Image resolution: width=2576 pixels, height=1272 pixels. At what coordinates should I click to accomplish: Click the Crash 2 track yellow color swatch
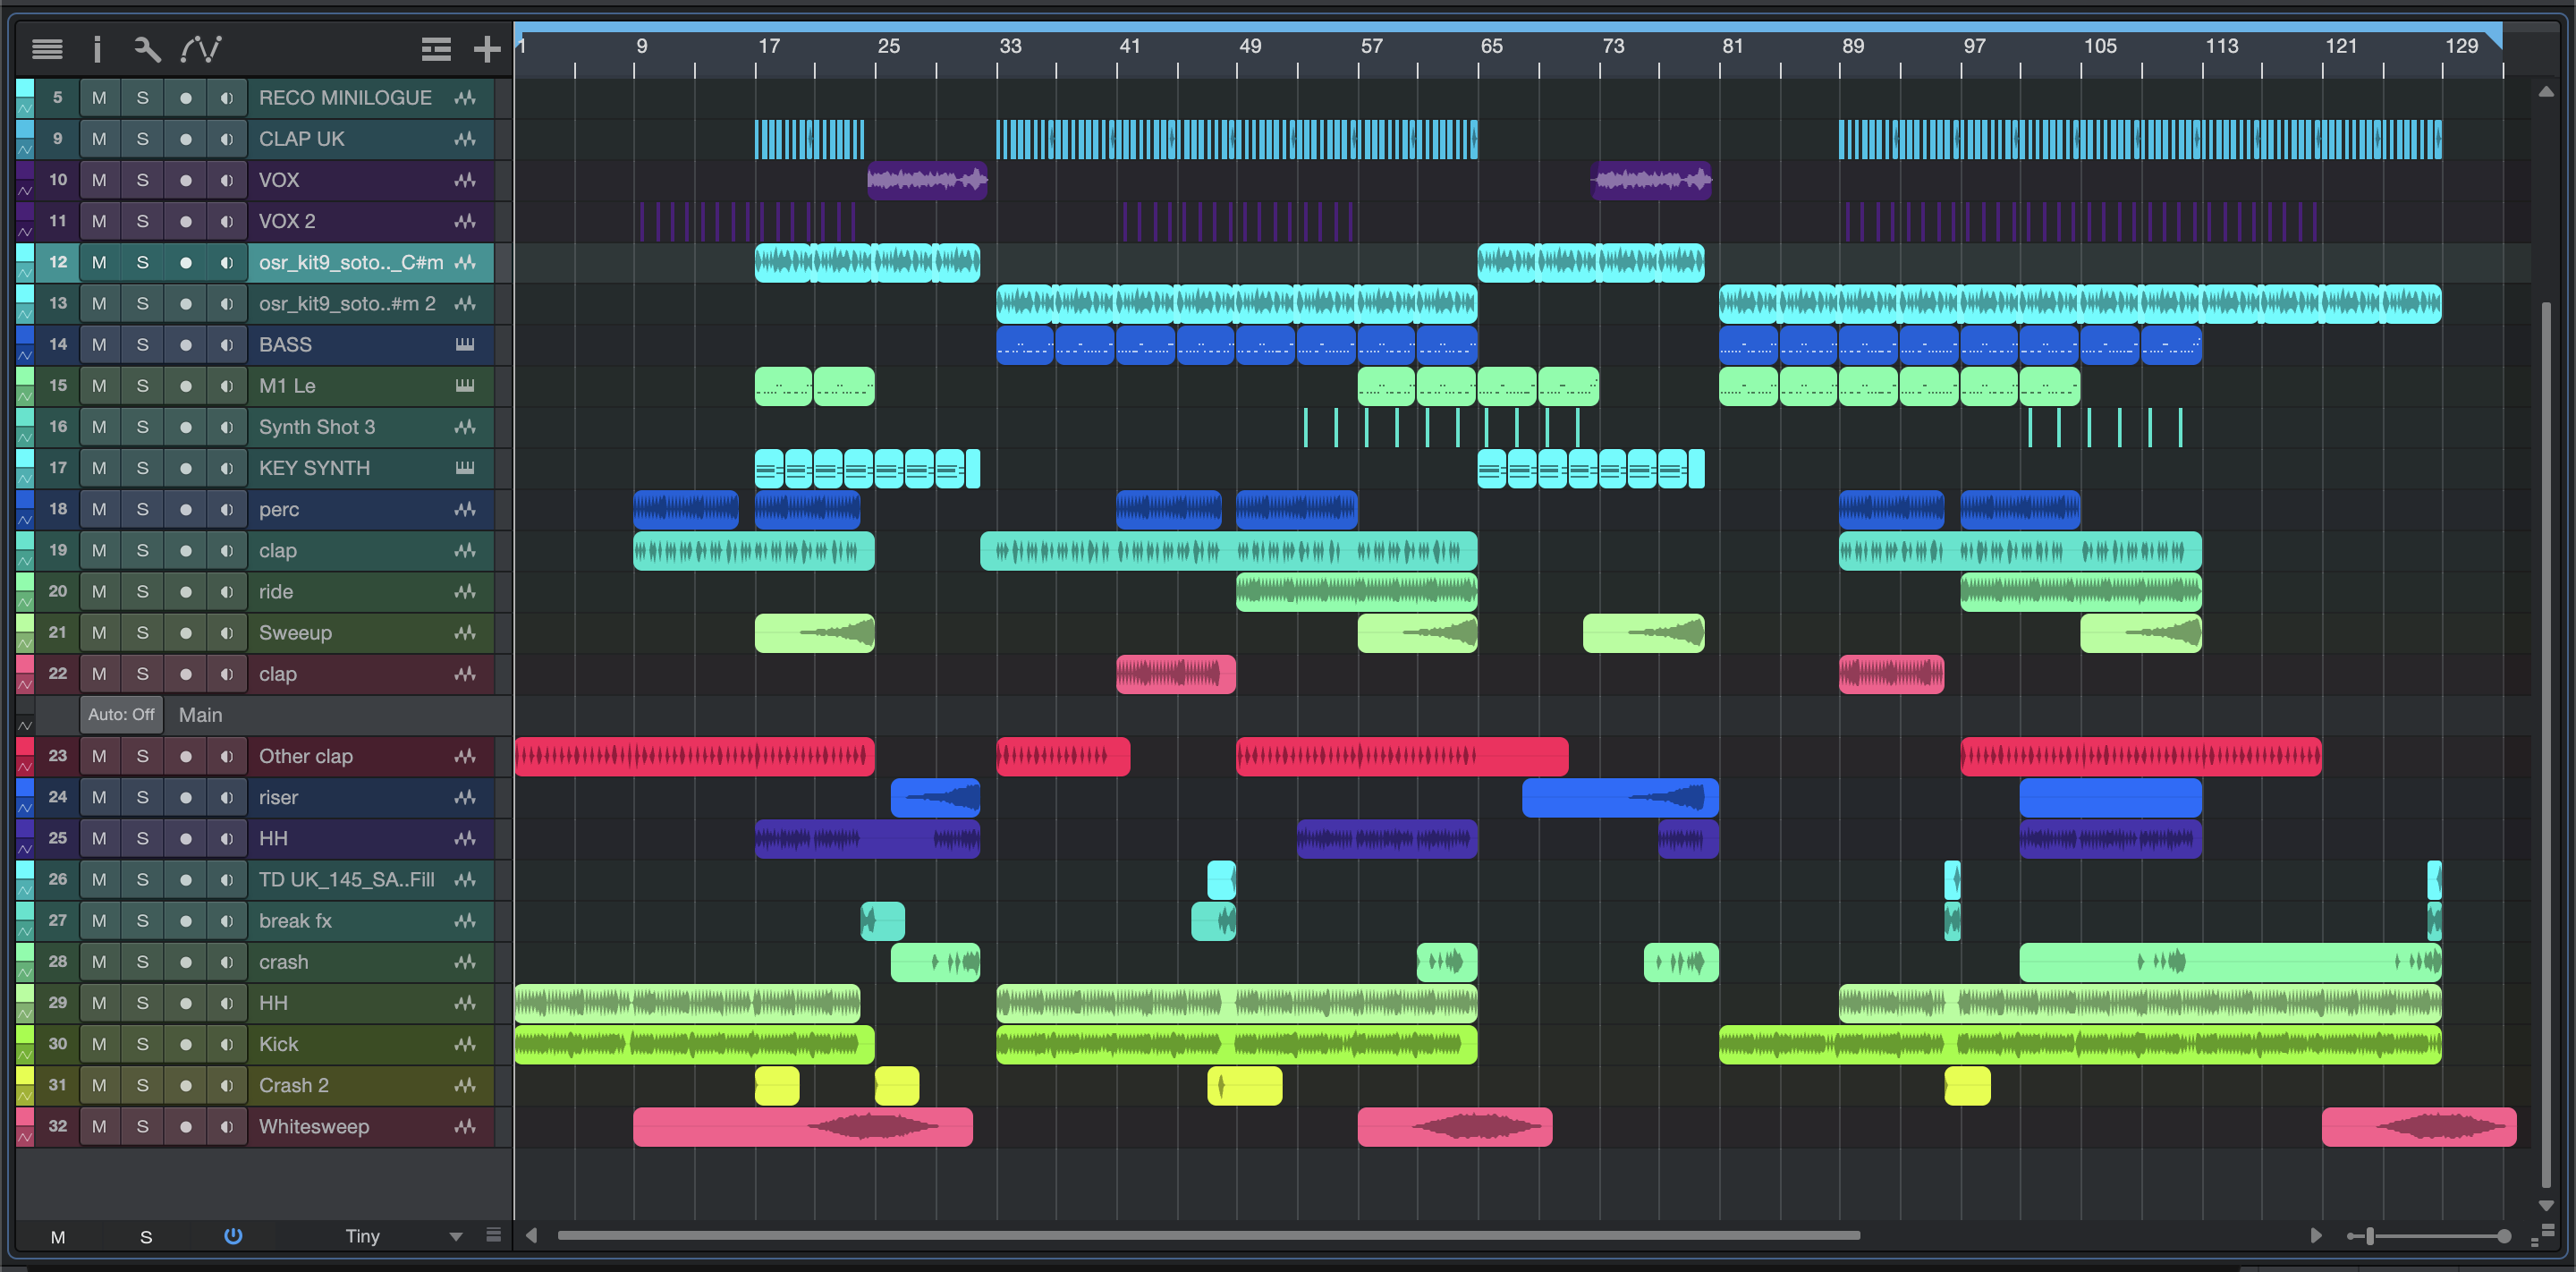pos(25,1076)
